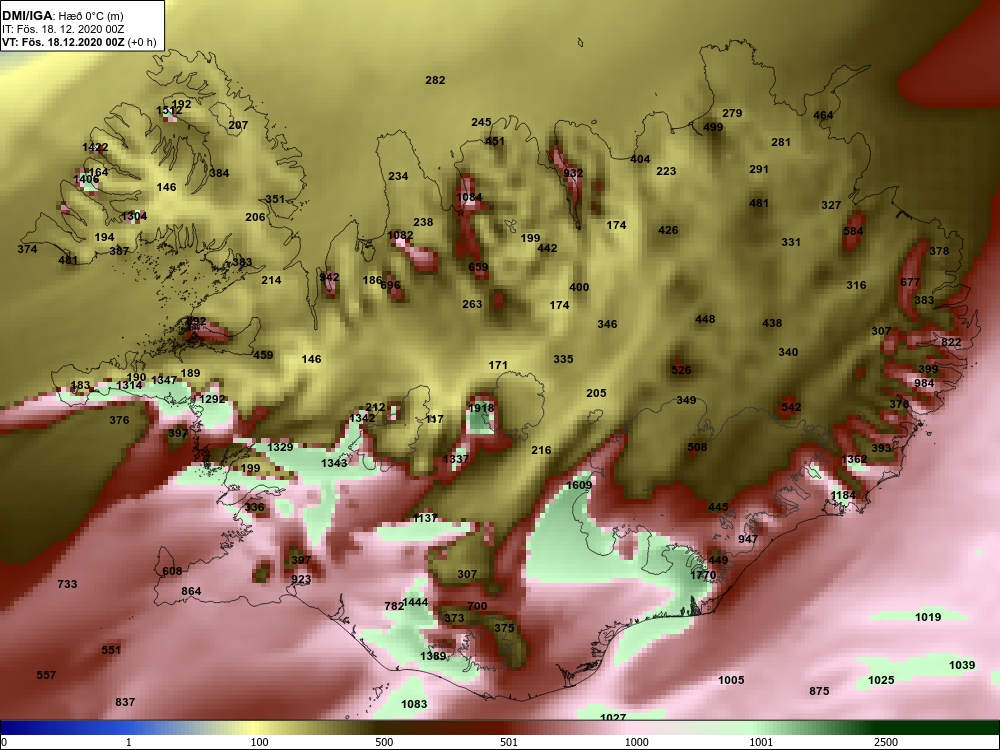Screen dimensions: 1000x750
Task: Click the map value 557
Action: point(46,675)
